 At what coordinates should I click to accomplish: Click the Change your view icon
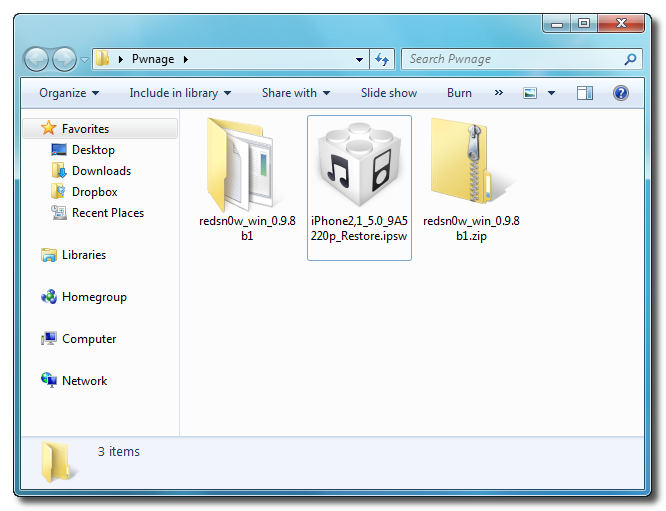point(530,93)
